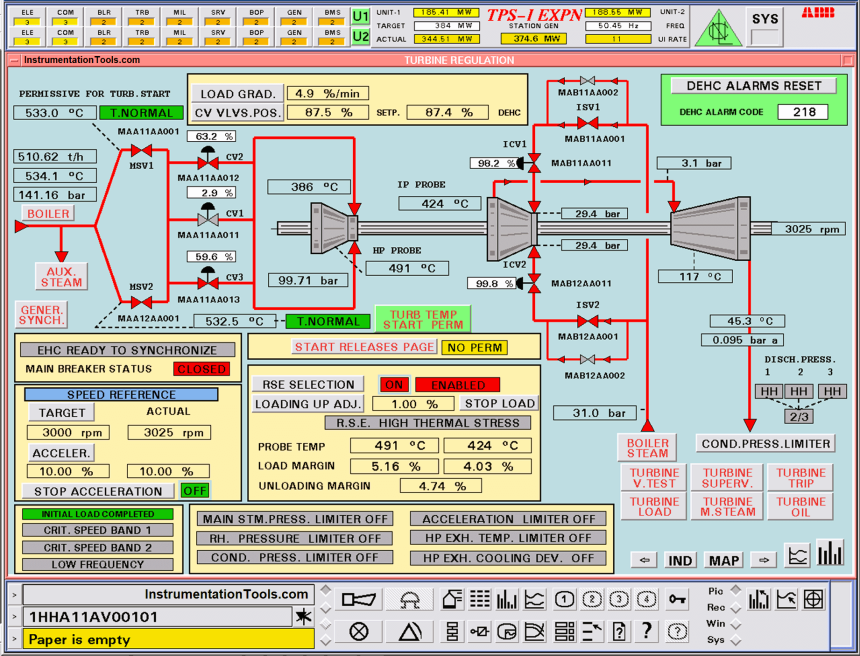
Task: Click the LOADING UP ADJ. 1.00 % field
Action: (413, 404)
